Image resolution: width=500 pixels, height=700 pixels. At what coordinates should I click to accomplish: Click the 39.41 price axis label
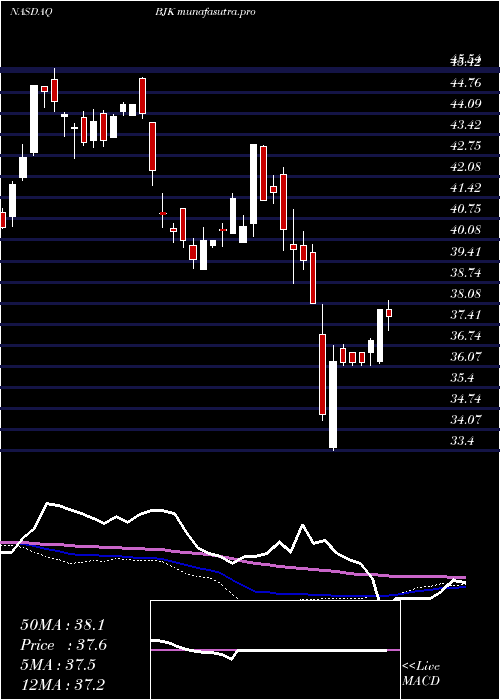[x=466, y=251]
